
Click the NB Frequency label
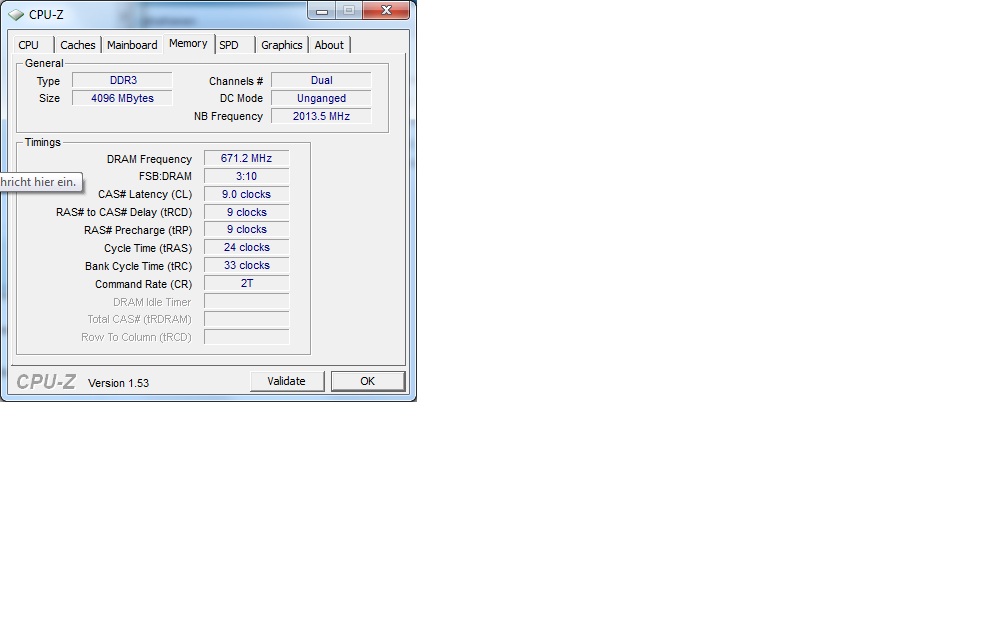[228, 116]
